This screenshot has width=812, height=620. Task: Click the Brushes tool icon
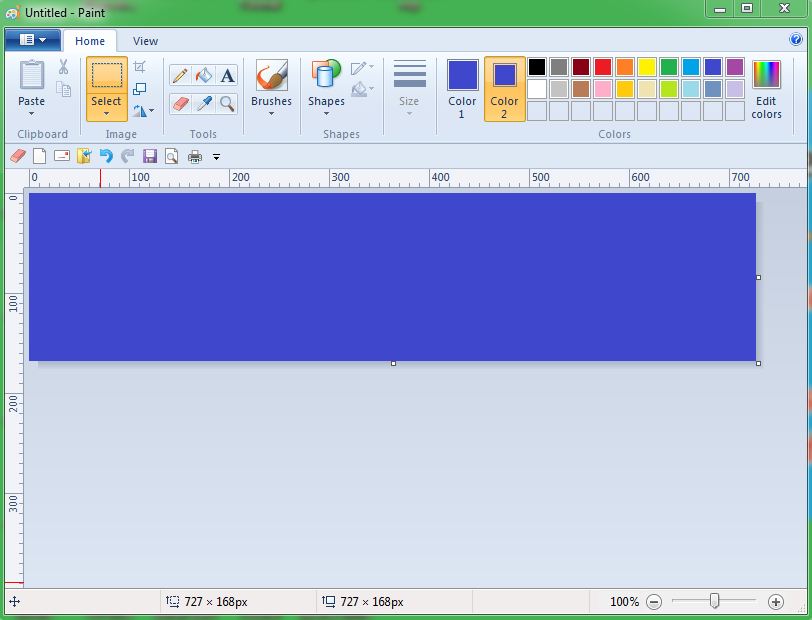[x=271, y=76]
